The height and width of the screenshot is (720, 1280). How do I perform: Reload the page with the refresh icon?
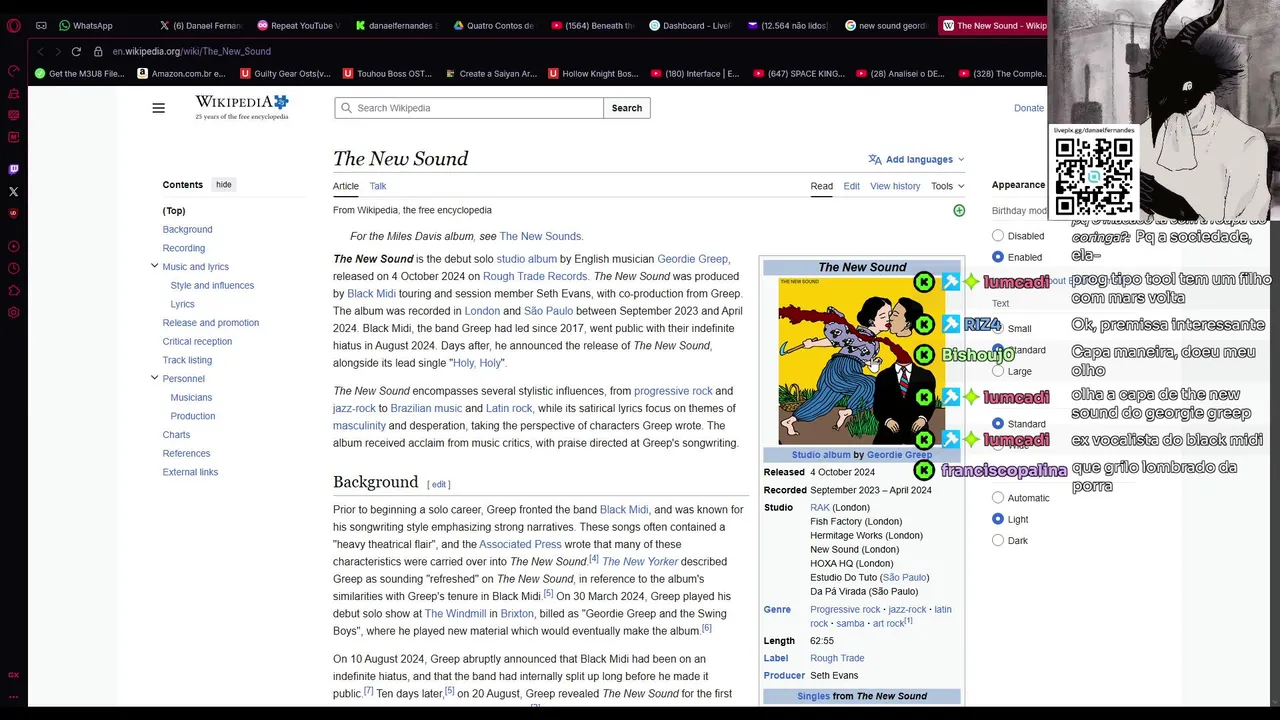tap(76, 51)
